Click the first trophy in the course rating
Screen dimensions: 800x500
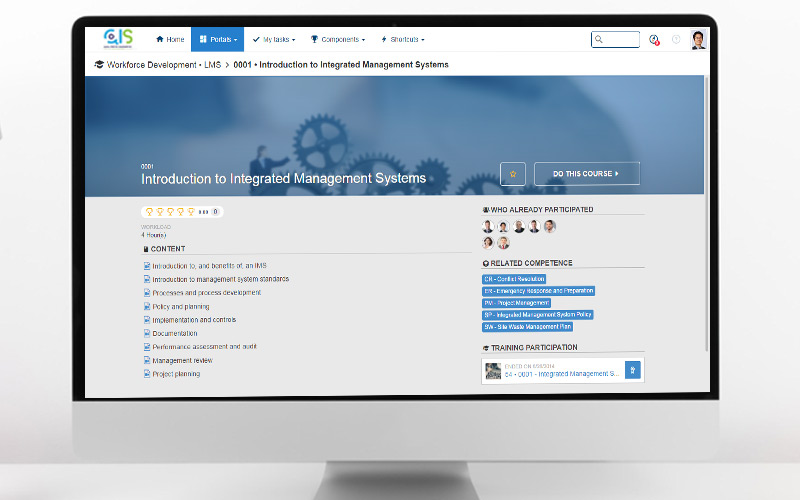point(149,212)
